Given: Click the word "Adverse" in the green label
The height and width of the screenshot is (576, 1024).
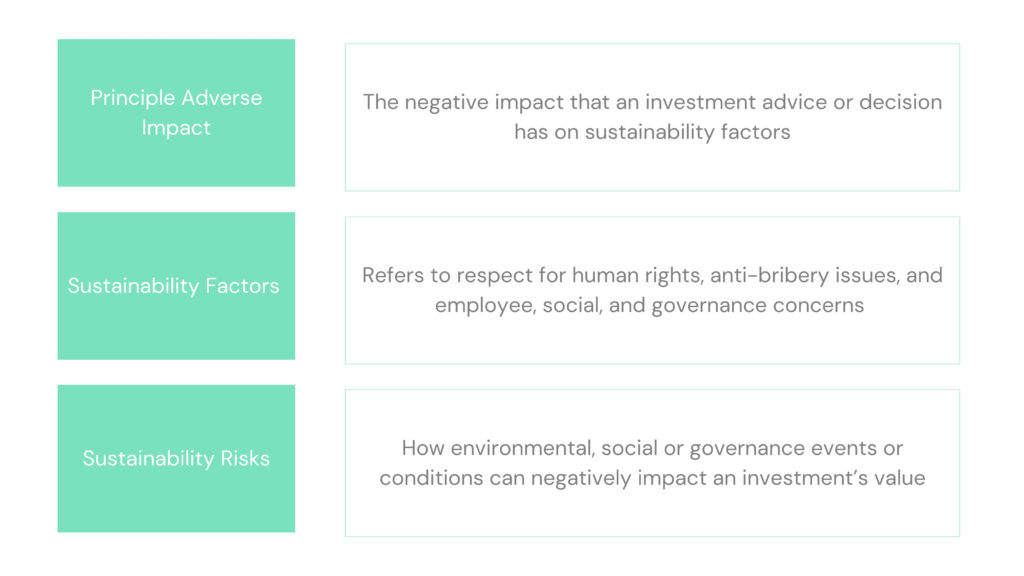Looking at the screenshot, I should click(x=221, y=98).
